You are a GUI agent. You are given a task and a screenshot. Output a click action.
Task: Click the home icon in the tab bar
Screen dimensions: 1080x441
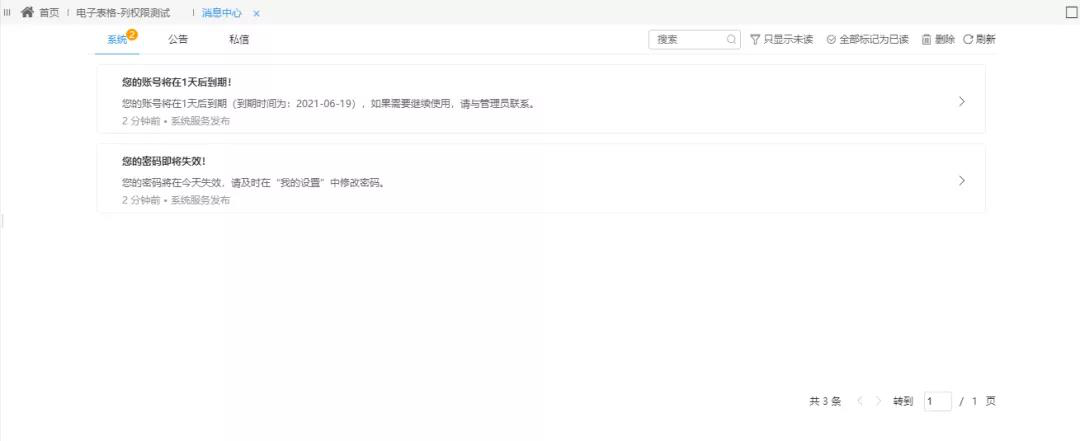click(28, 12)
